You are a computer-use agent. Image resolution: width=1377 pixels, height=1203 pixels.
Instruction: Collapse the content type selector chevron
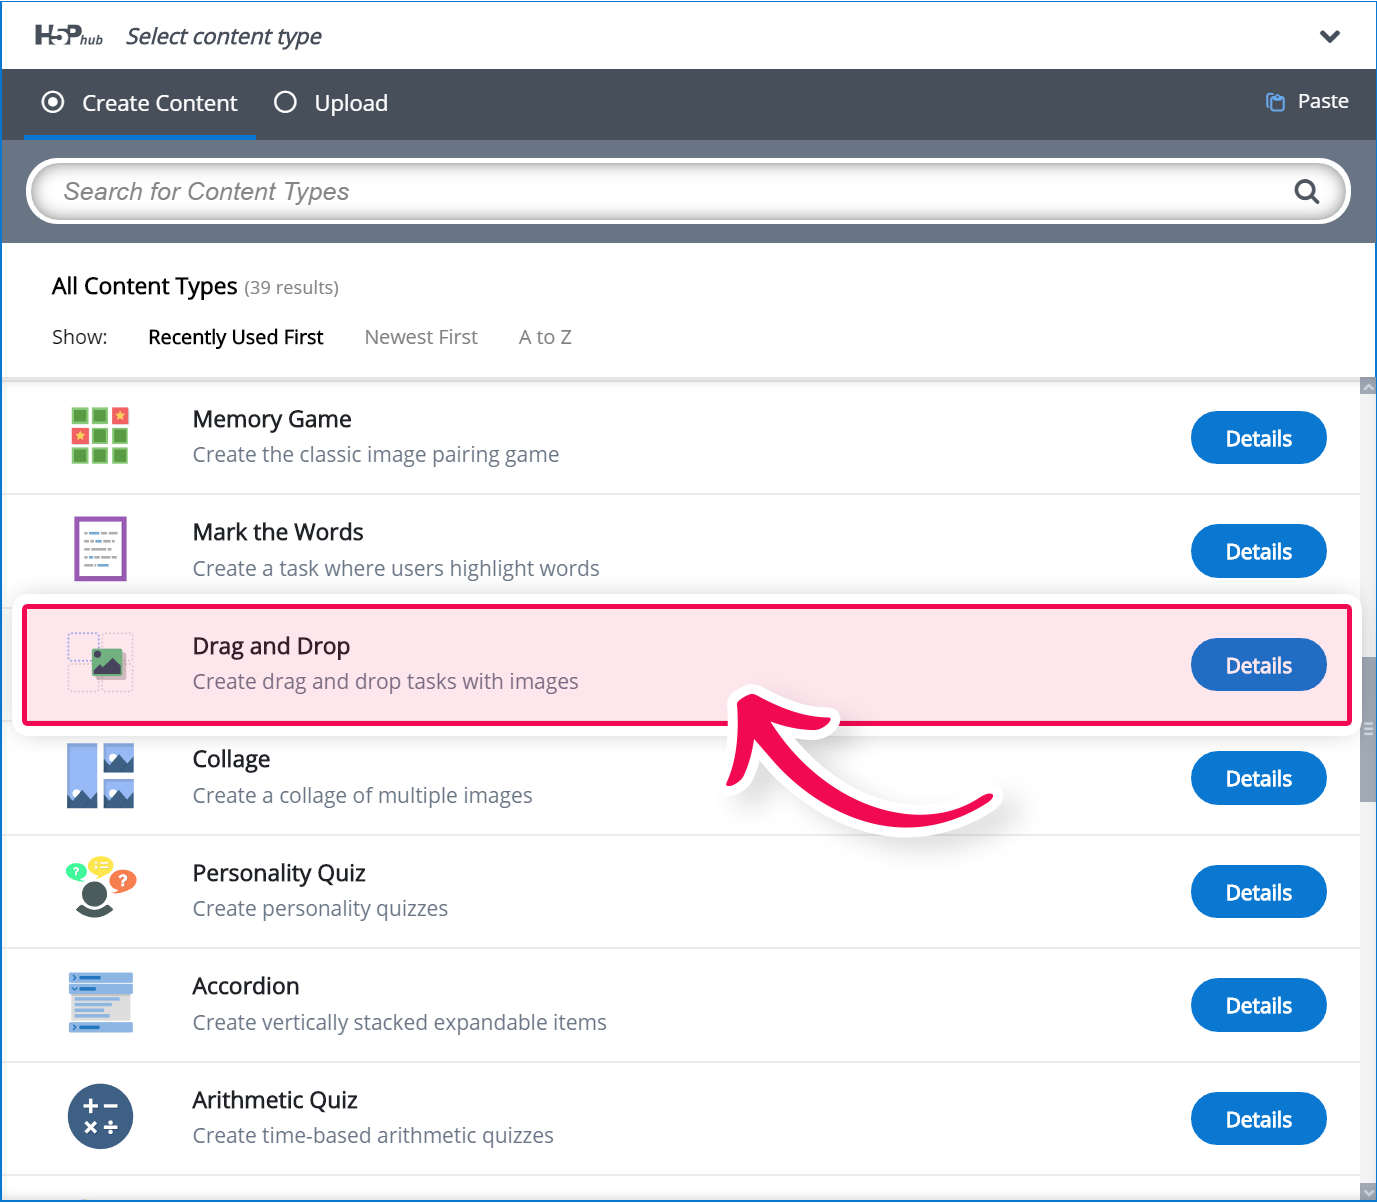click(x=1330, y=37)
